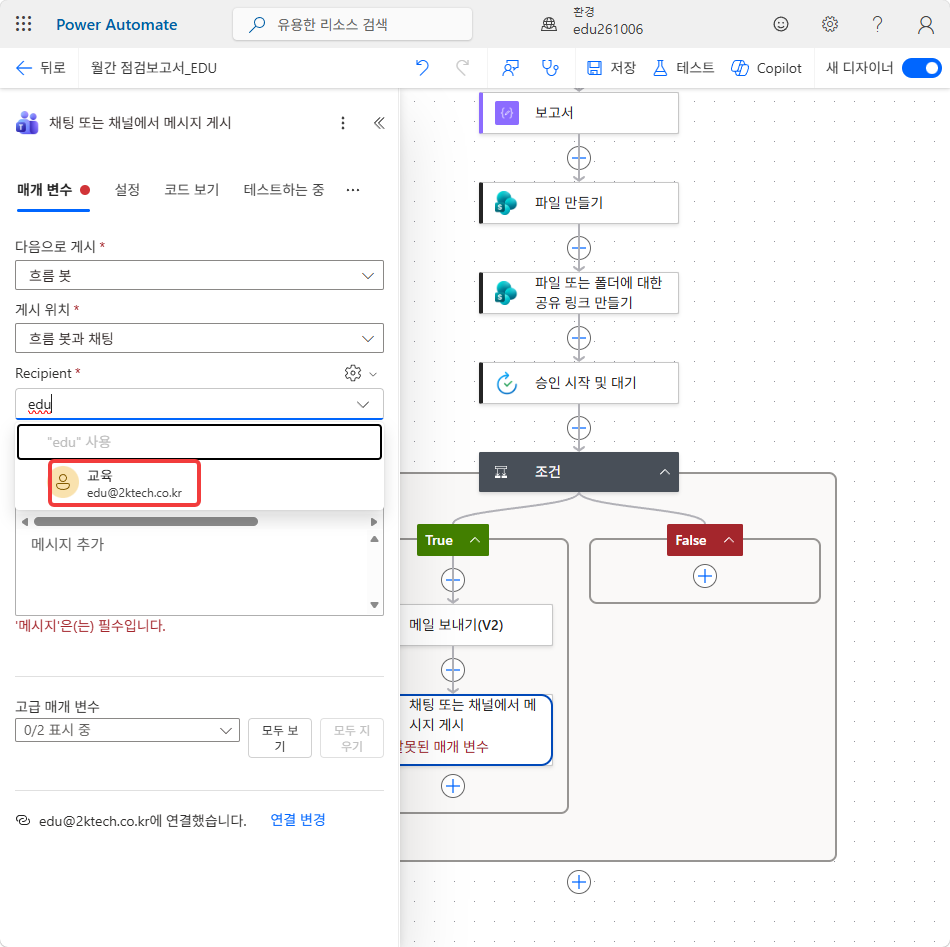
Task: Toggle the 새 디자이너 switch
Action: click(922, 68)
